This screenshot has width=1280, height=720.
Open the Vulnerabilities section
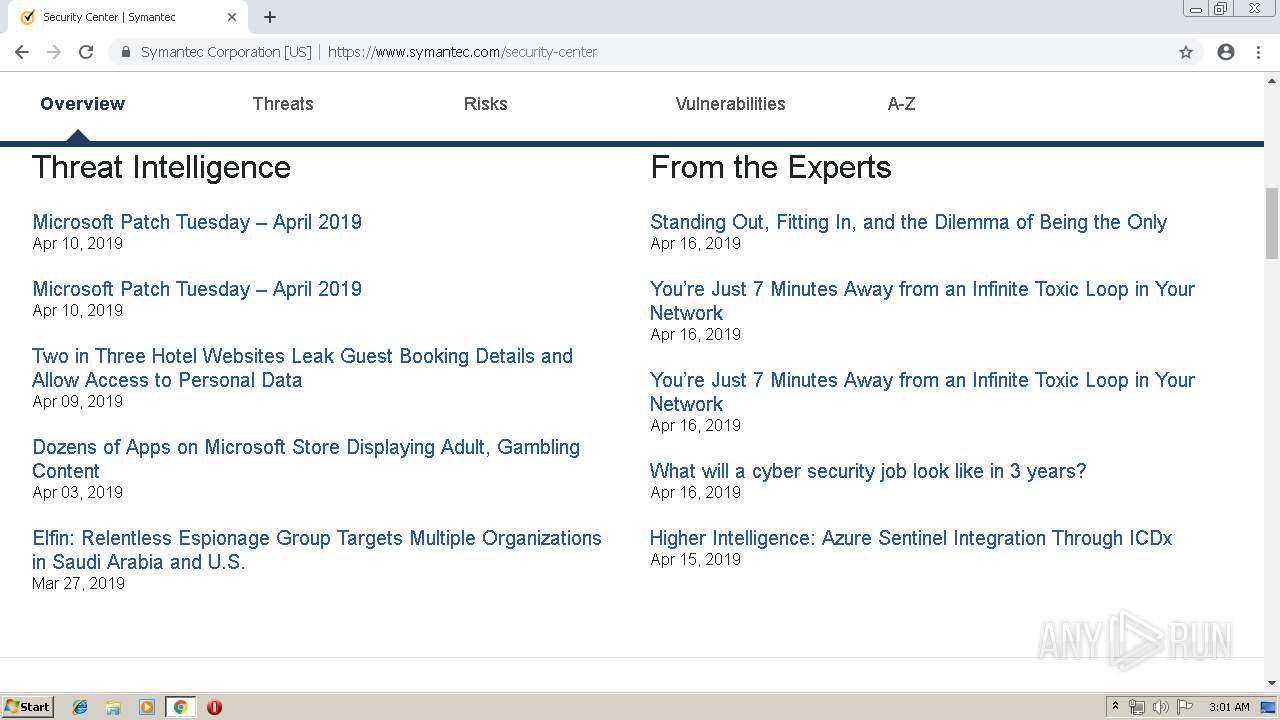coord(730,104)
